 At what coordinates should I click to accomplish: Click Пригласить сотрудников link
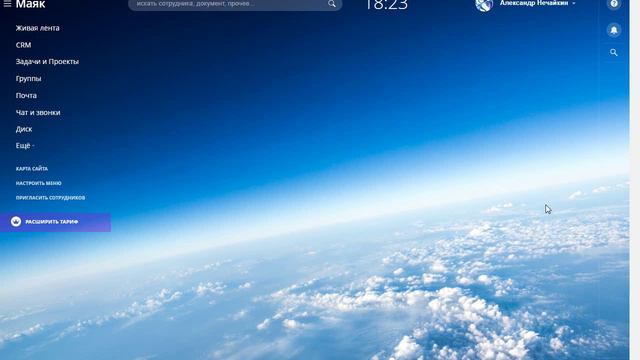(x=51, y=198)
